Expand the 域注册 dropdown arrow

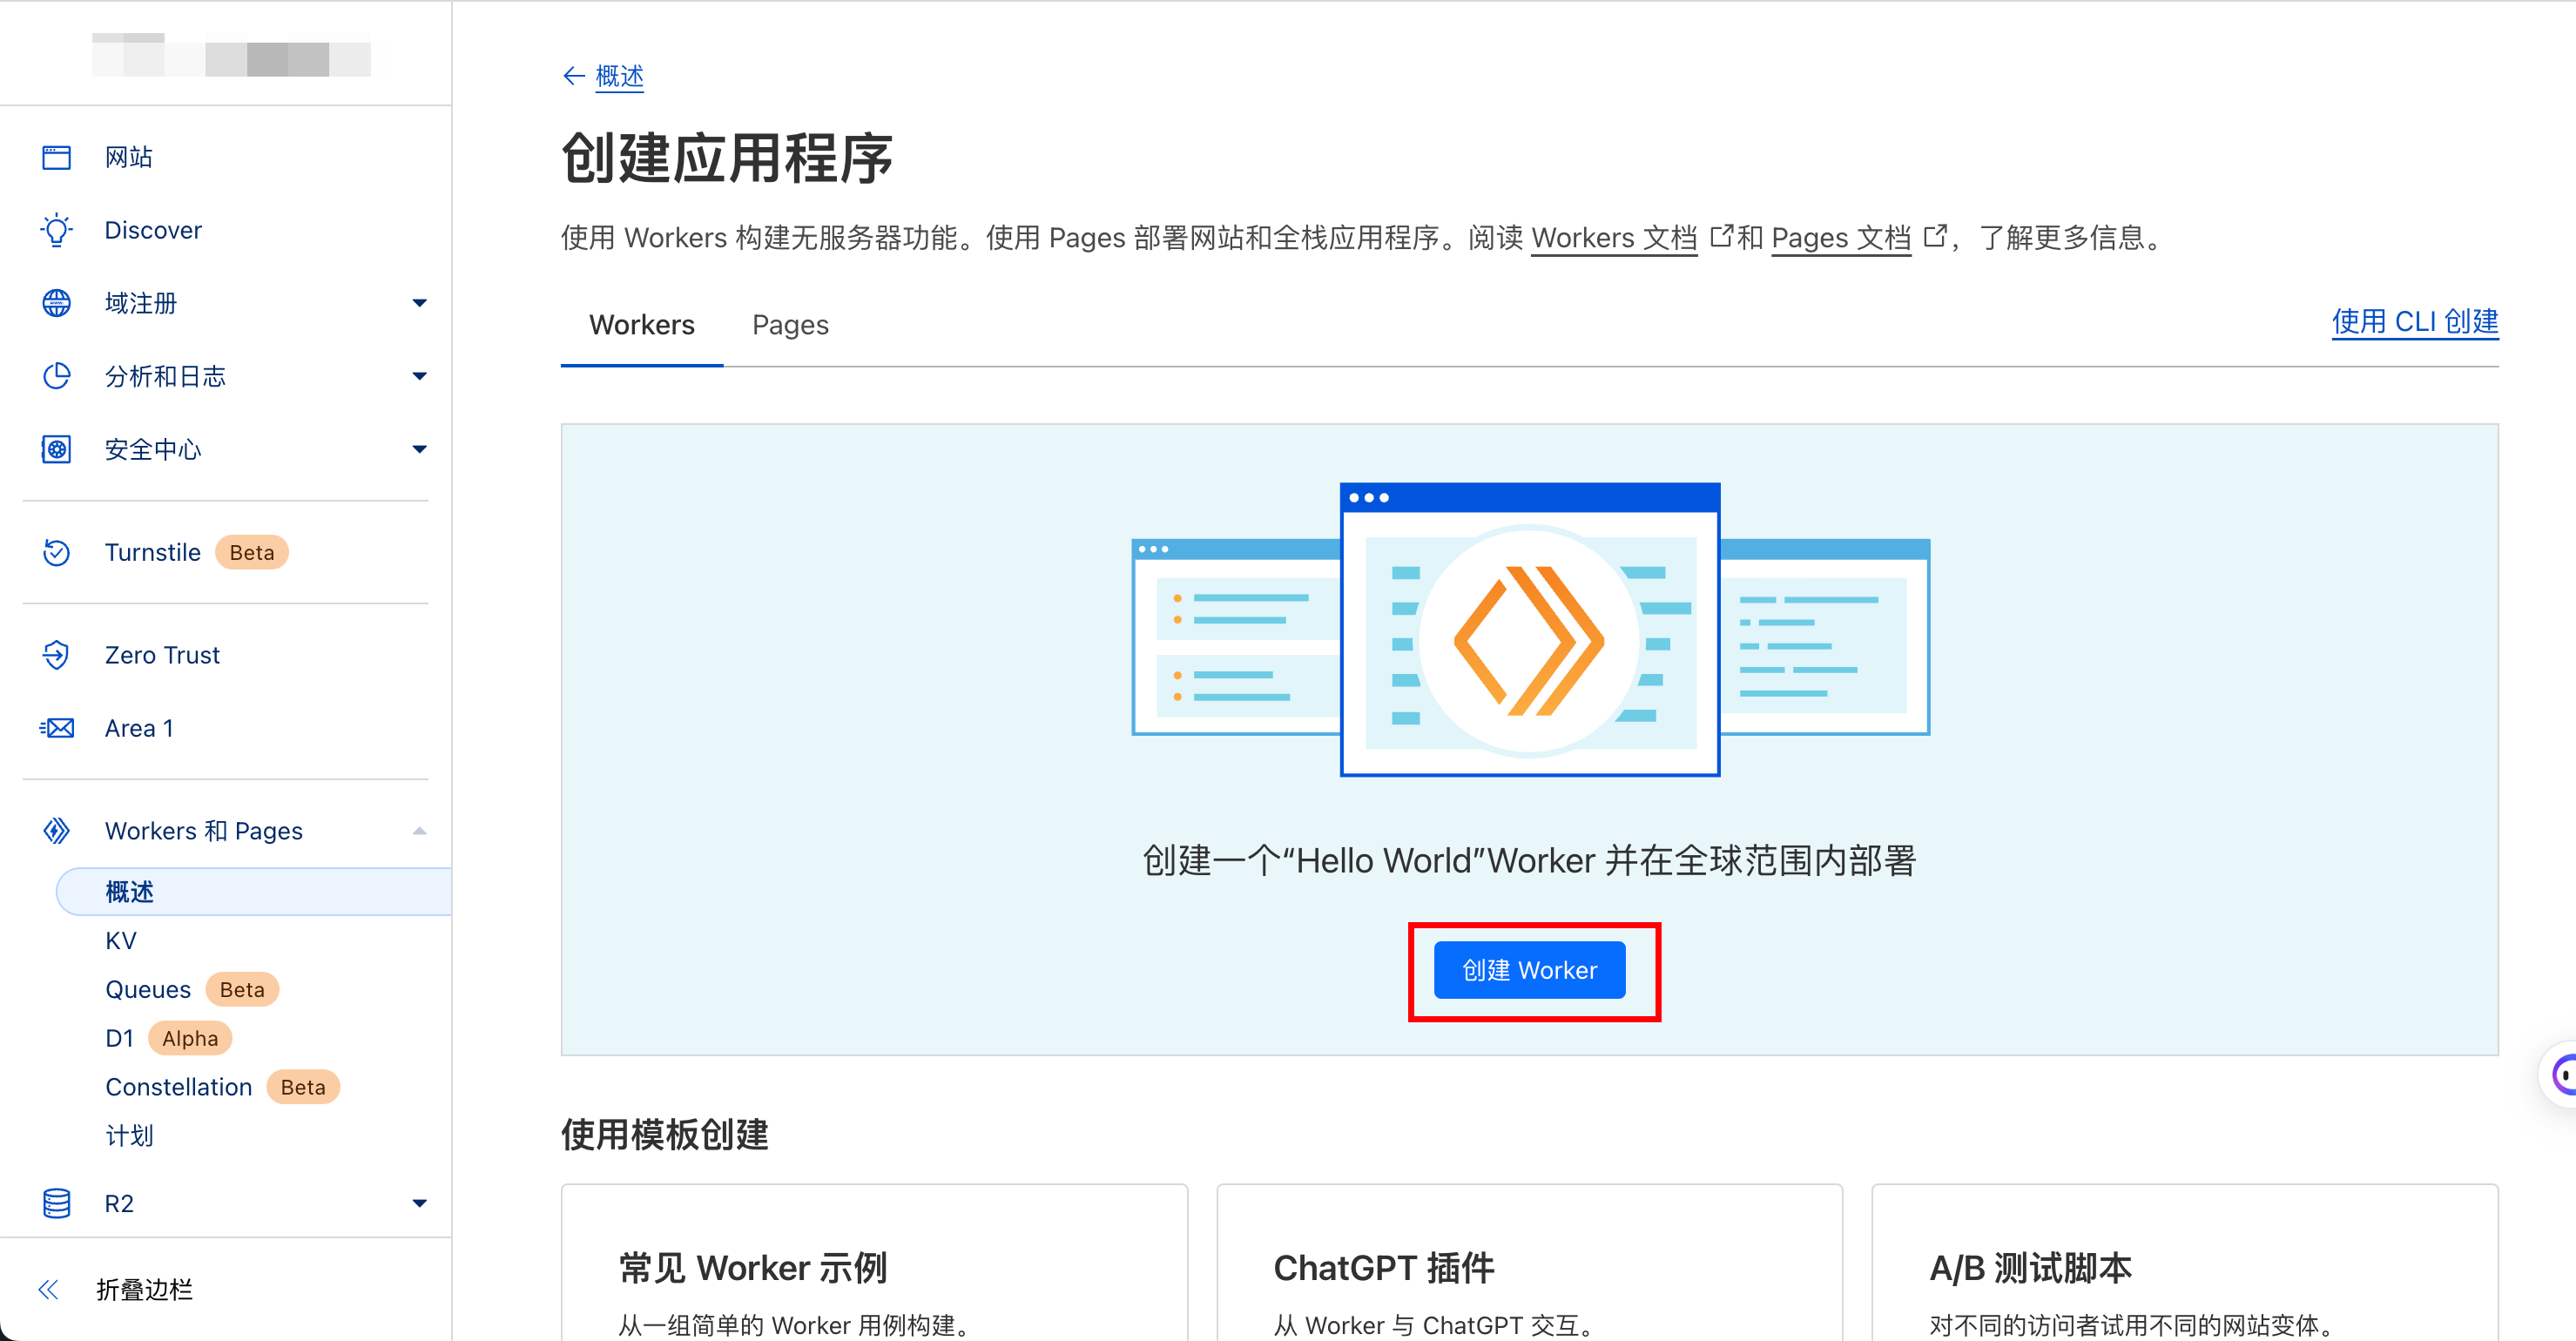click(420, 303)
